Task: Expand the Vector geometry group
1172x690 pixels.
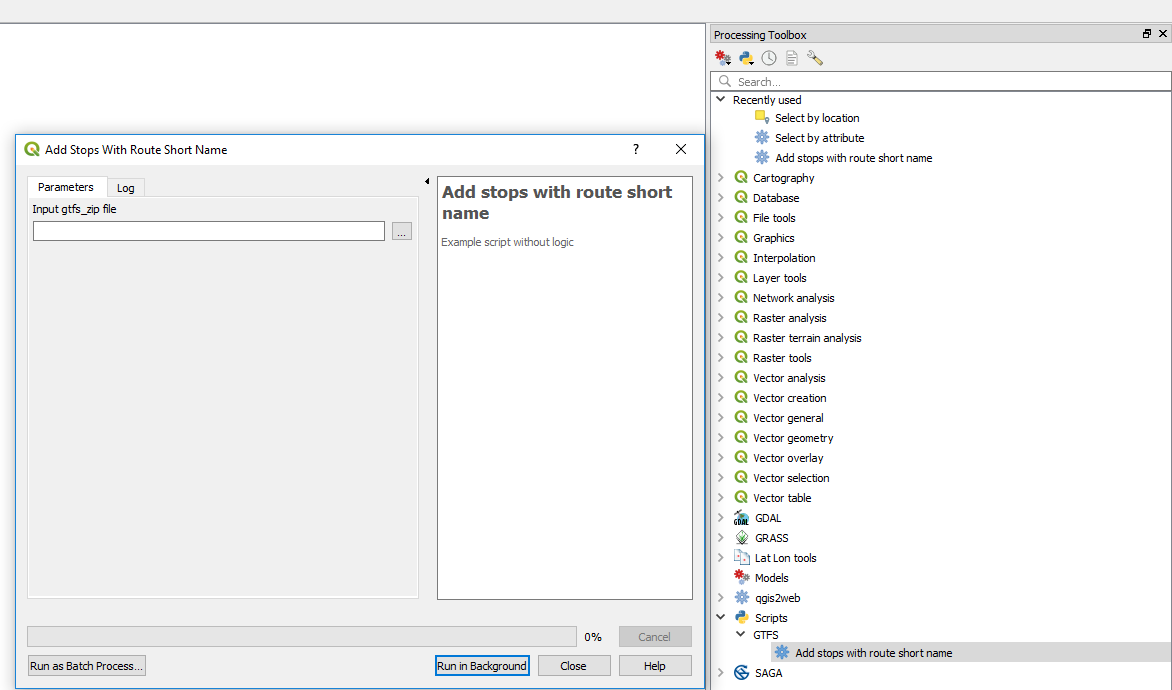Action: click(x=720, y=438)
